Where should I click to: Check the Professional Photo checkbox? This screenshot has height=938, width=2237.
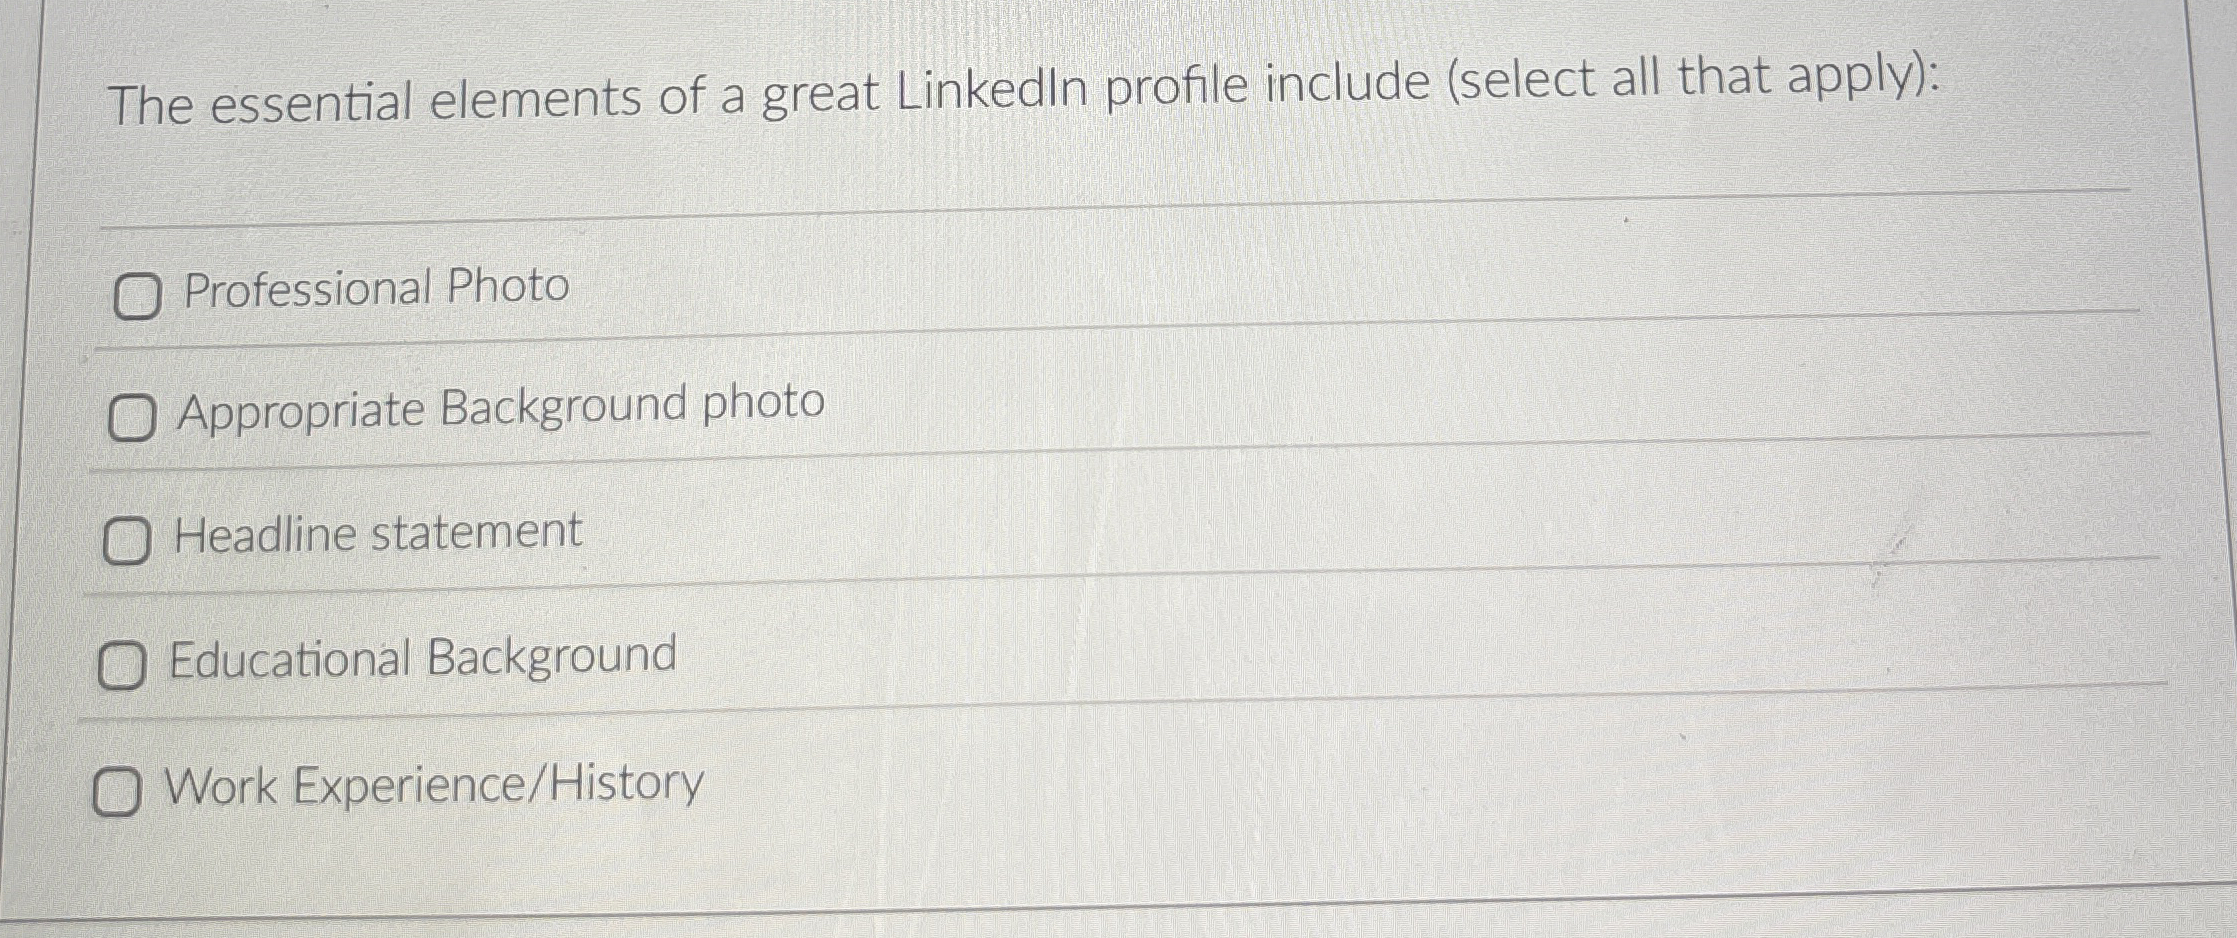(x=137, y=292)
